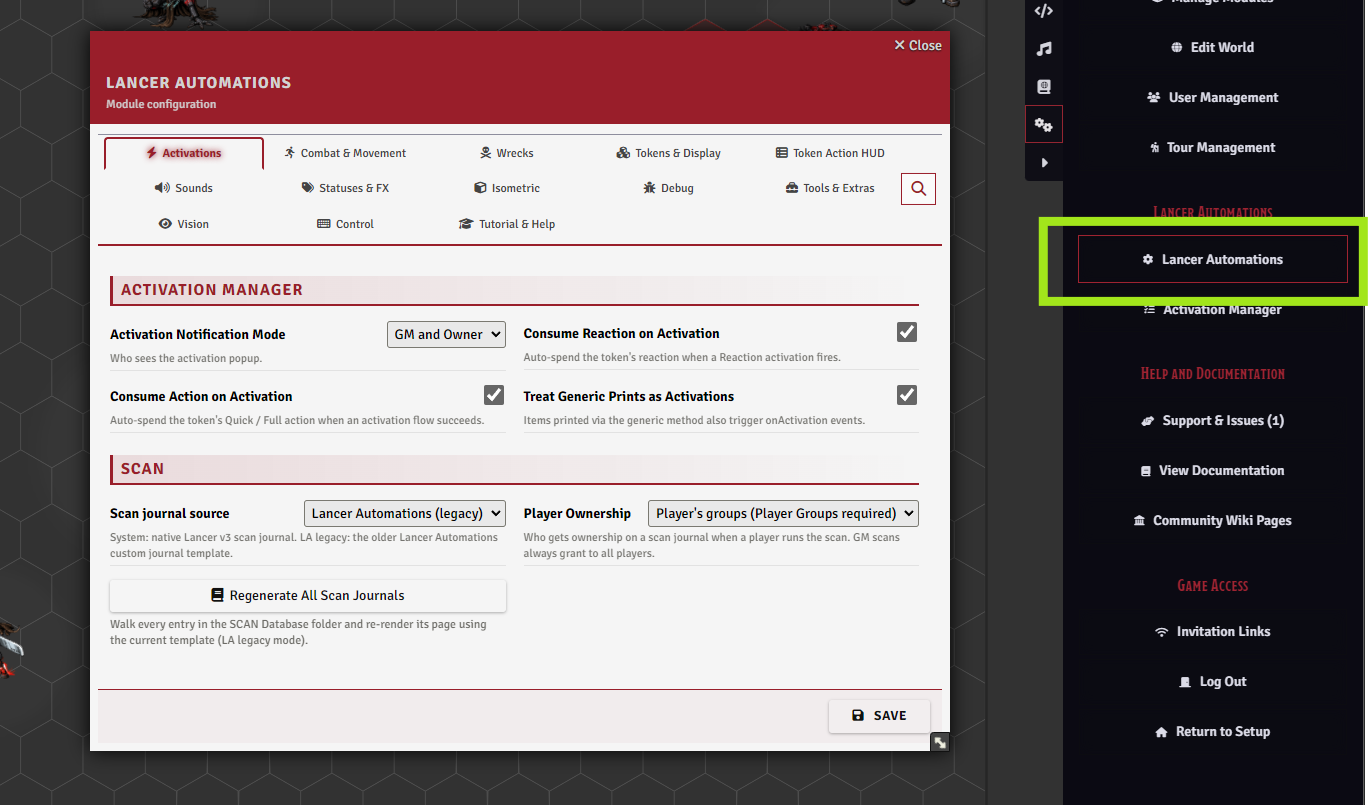Viewport: 1369px width, 805px height.
Task: Click Regenerate All Scan Journals button
Action: point(308,595)
